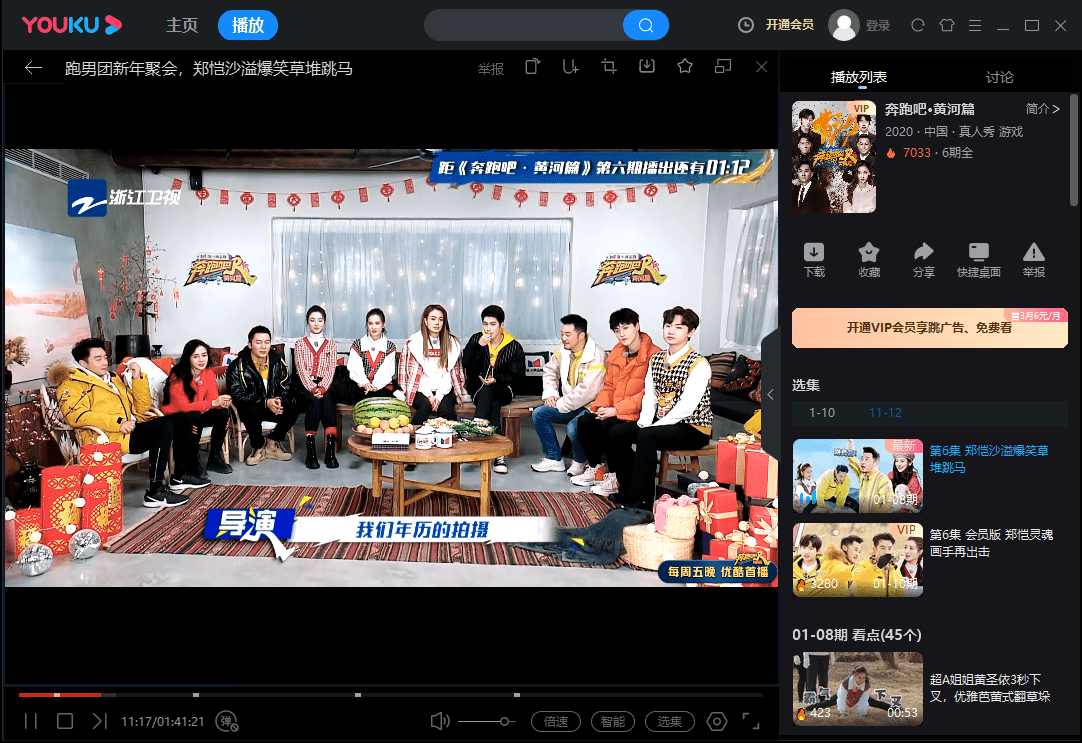Seek on the video progress bar
The width and height of the screenshot is (1082, 743).
[391, 694]
